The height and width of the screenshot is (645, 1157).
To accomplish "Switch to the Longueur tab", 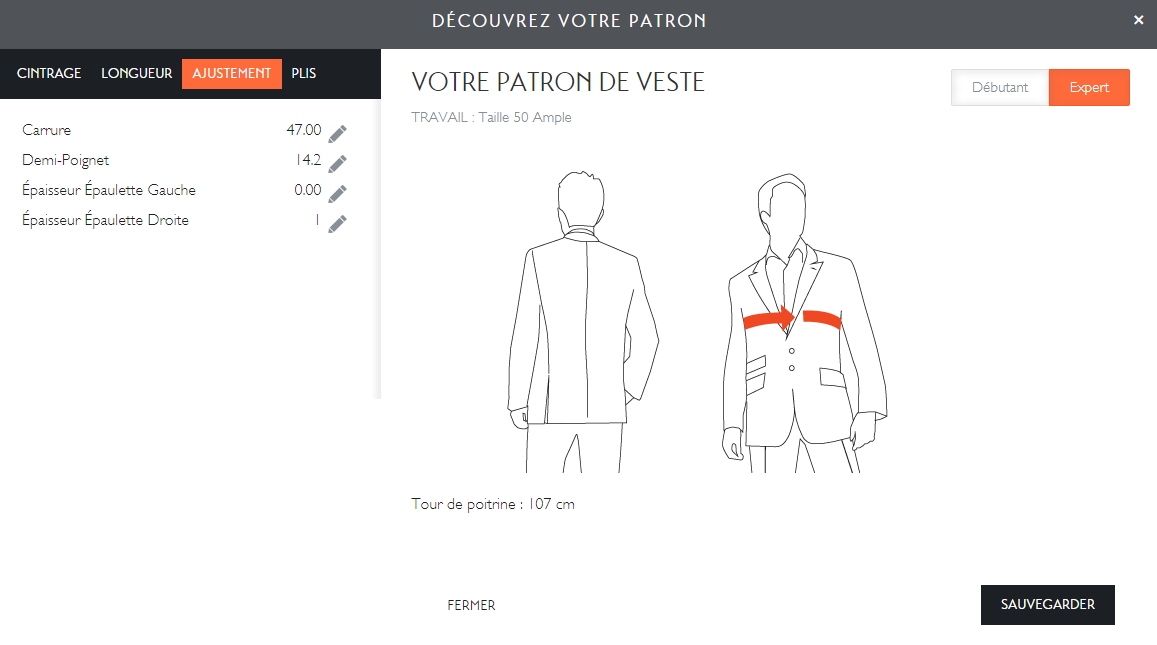I will [x=137, y=74].
